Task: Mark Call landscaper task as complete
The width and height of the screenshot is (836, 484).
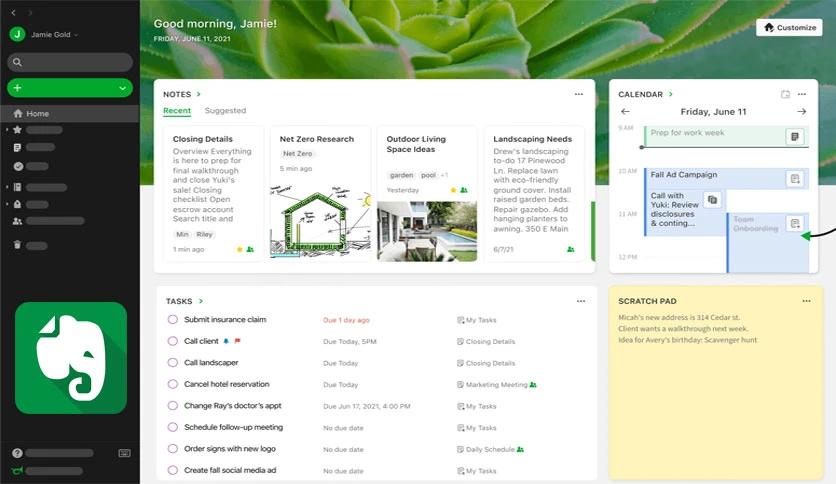Action: coord(173,363)
